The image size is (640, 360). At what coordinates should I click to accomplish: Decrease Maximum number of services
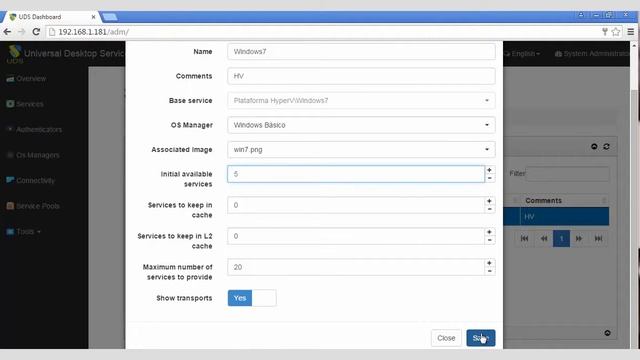pyautogui.click(x=490, y=271)
